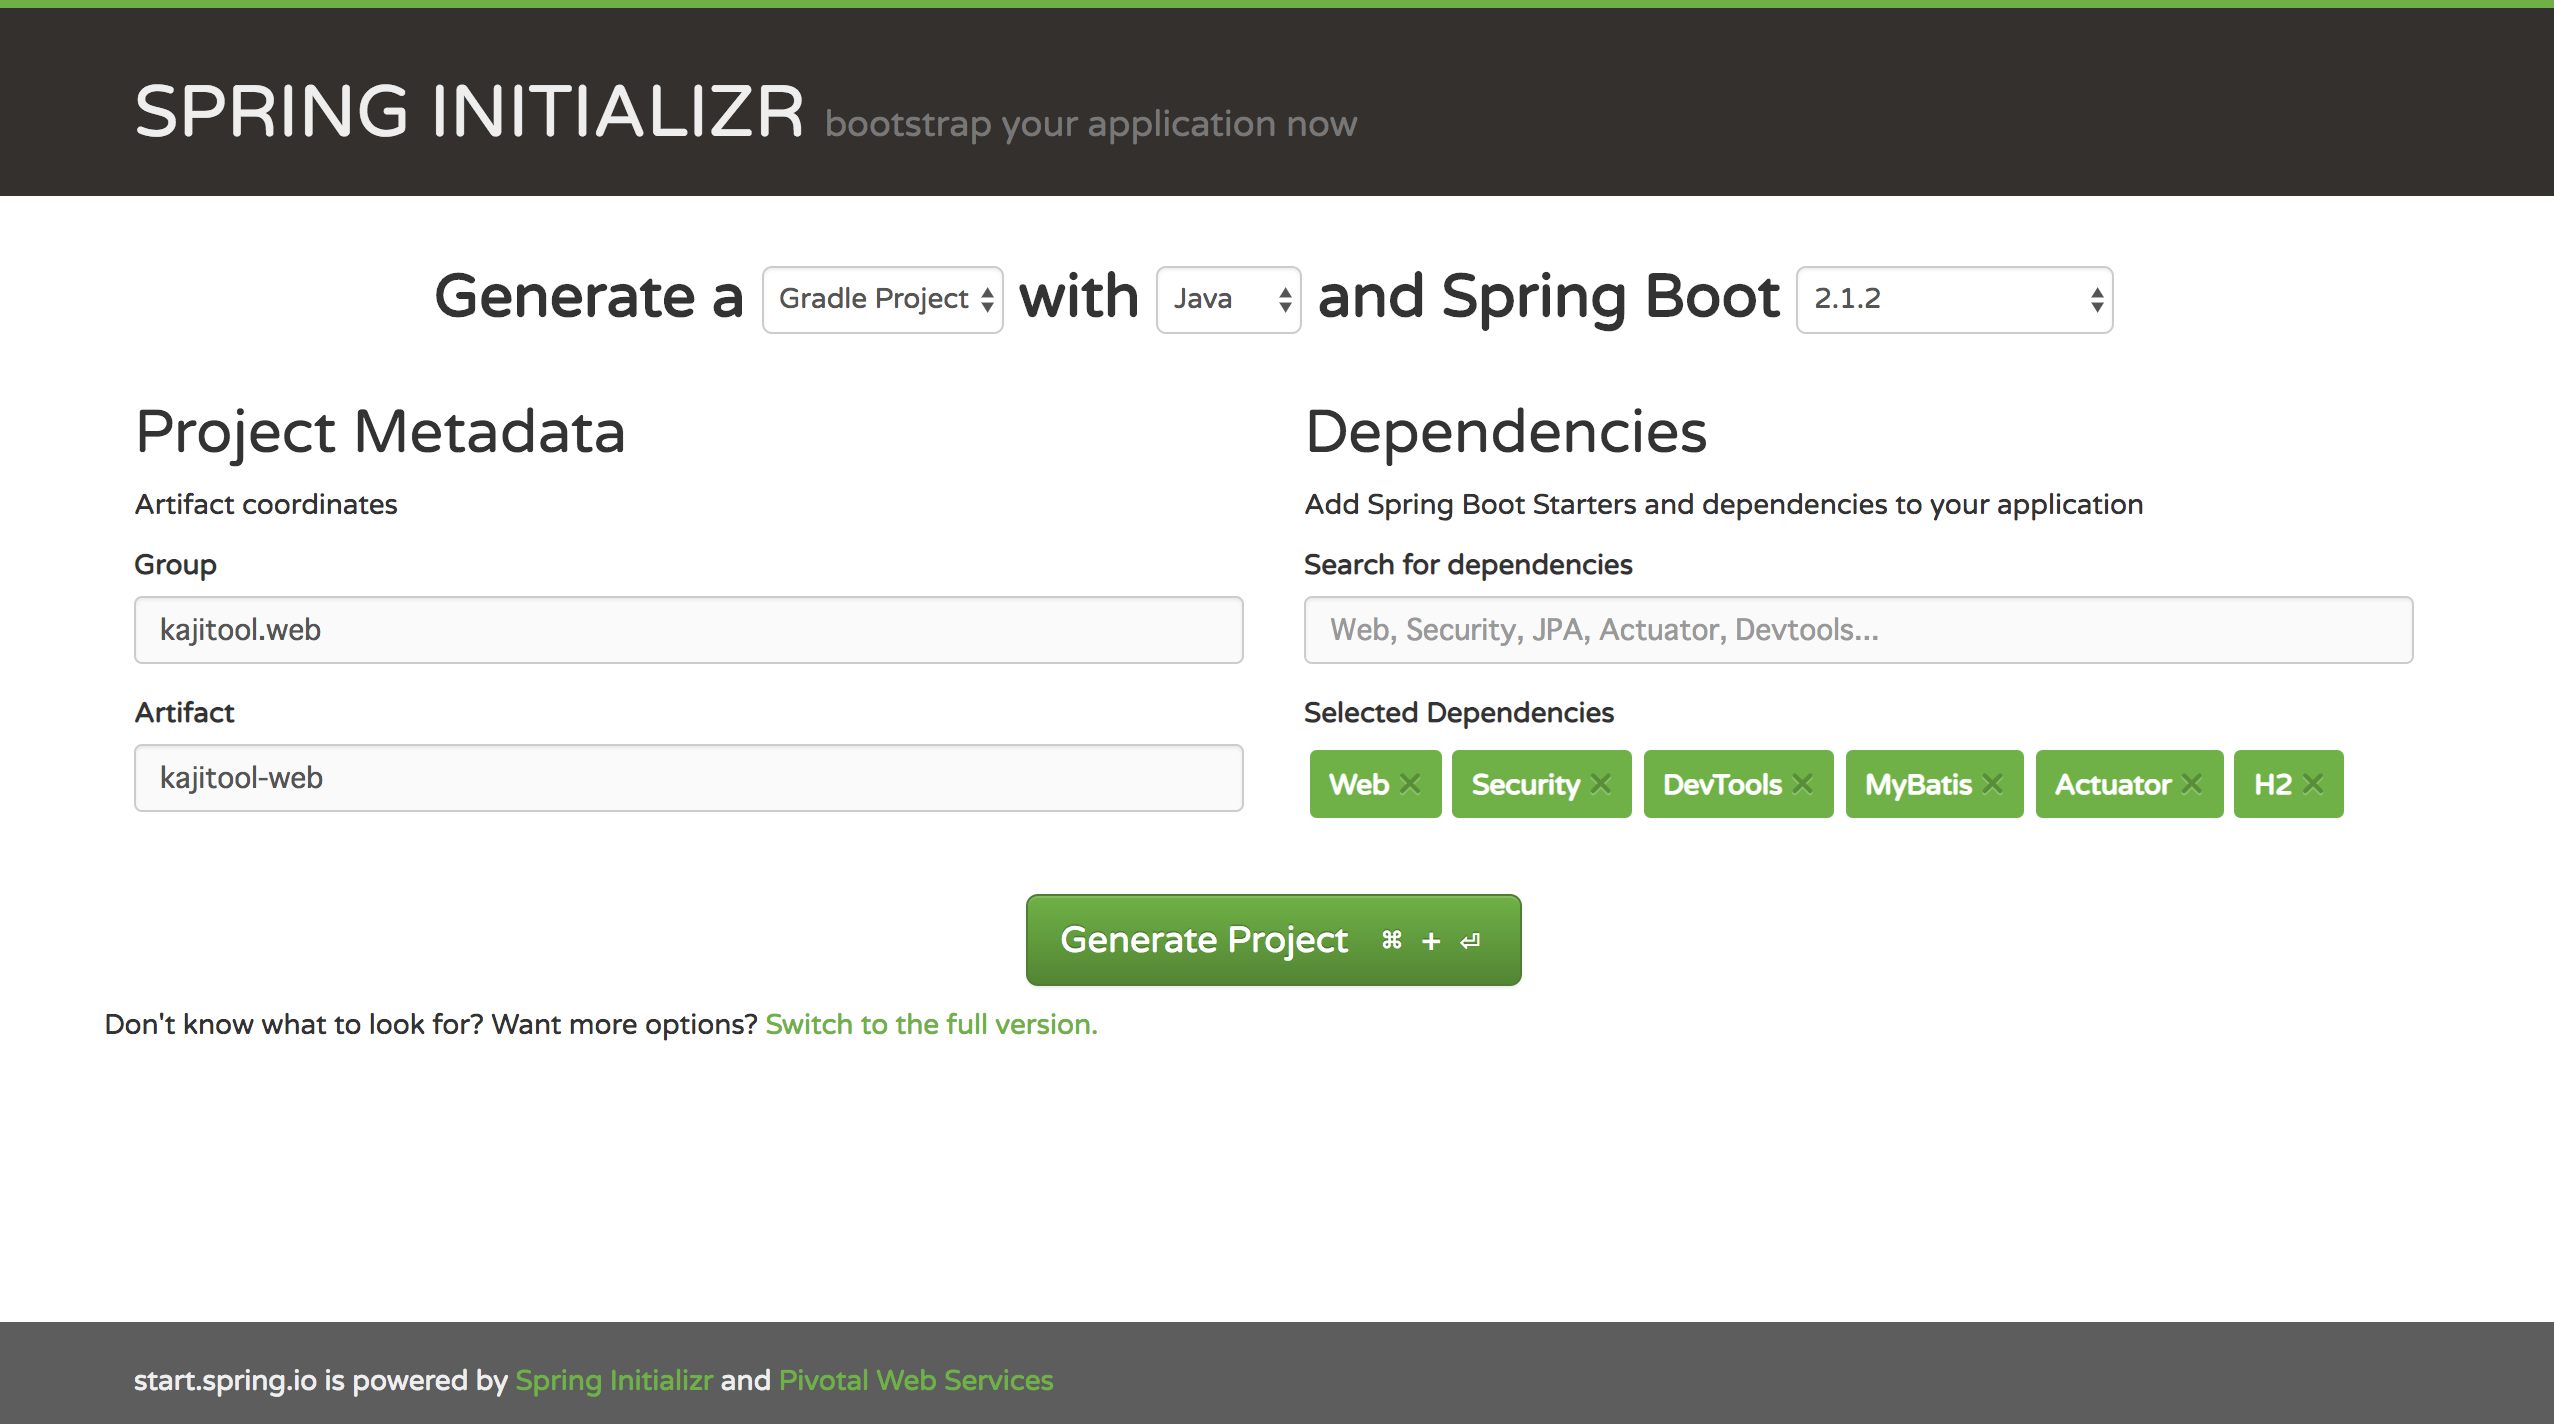The width and height of the screenshot is (2554, 1424).
Task: Click the Actuator dependency tag label
Action: [x=2112, y=784]
